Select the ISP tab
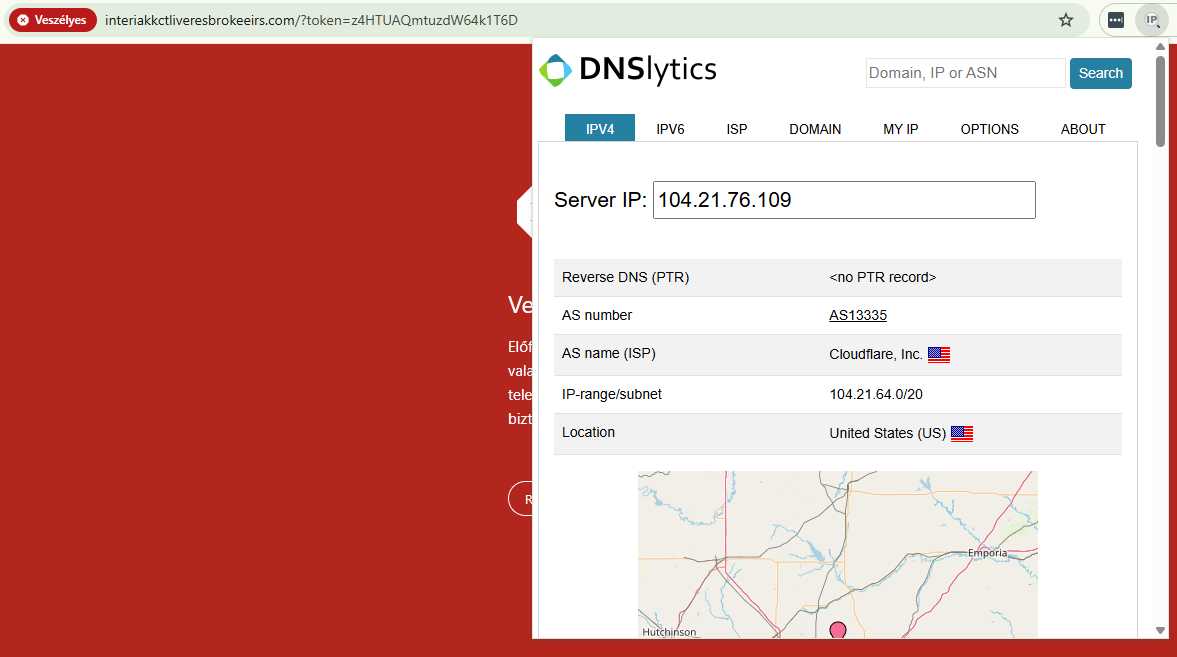The image size is (1177, 657). coord(736,129)
